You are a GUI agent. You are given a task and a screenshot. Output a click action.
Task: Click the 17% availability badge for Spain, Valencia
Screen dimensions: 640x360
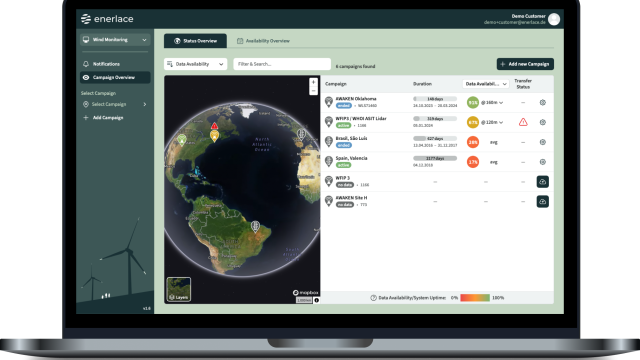(x=473, y=162)
